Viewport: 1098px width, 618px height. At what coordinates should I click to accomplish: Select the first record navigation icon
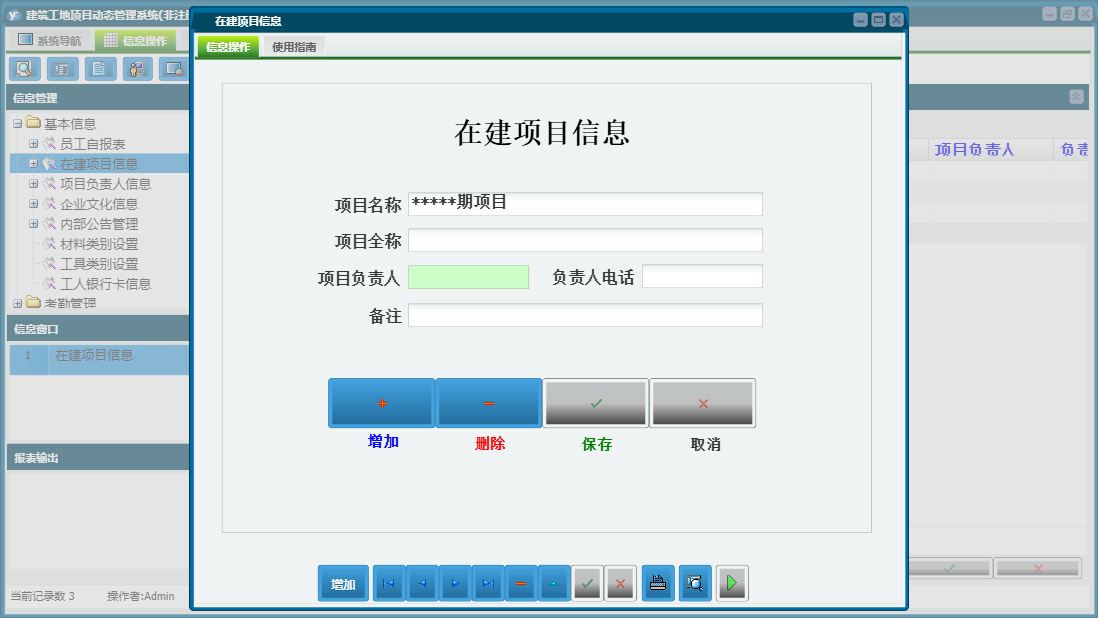click(x=388, y=583)
